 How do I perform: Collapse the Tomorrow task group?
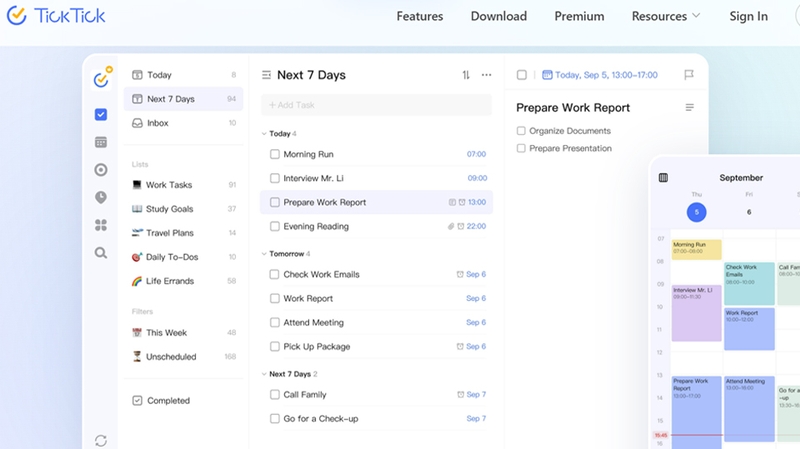(264, 254)
